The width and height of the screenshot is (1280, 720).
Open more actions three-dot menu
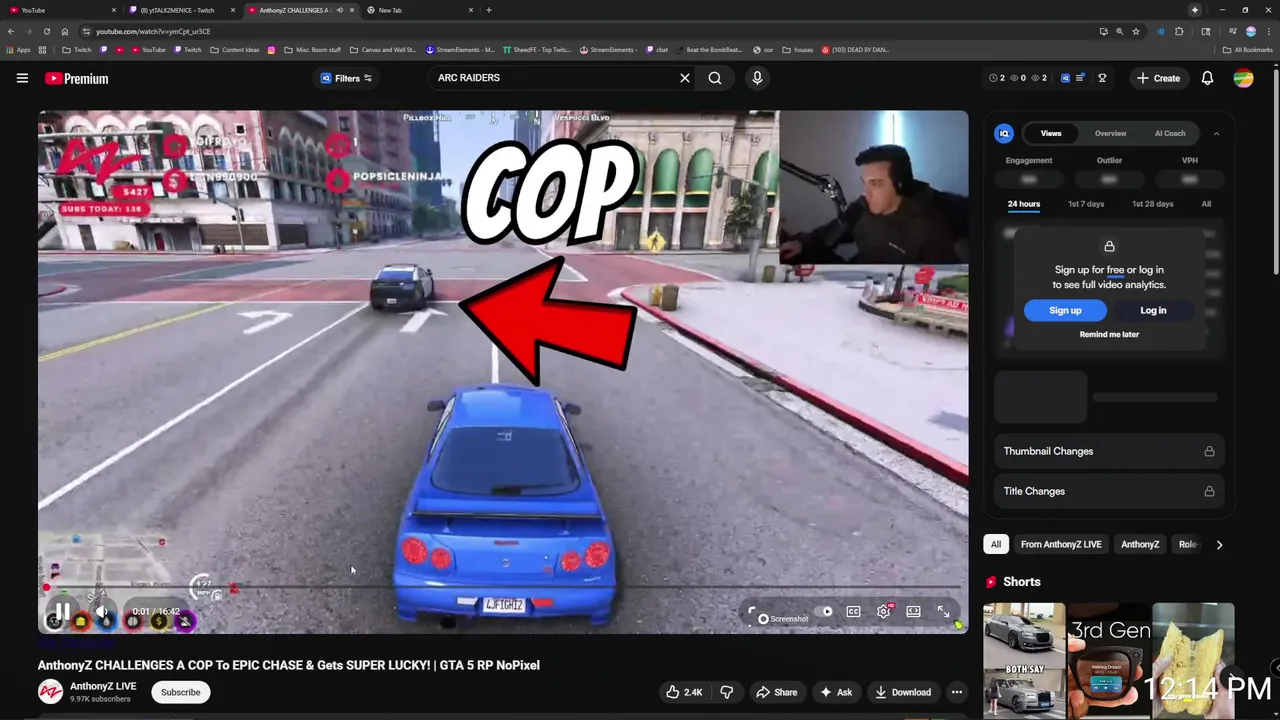[x=957, y=692]
